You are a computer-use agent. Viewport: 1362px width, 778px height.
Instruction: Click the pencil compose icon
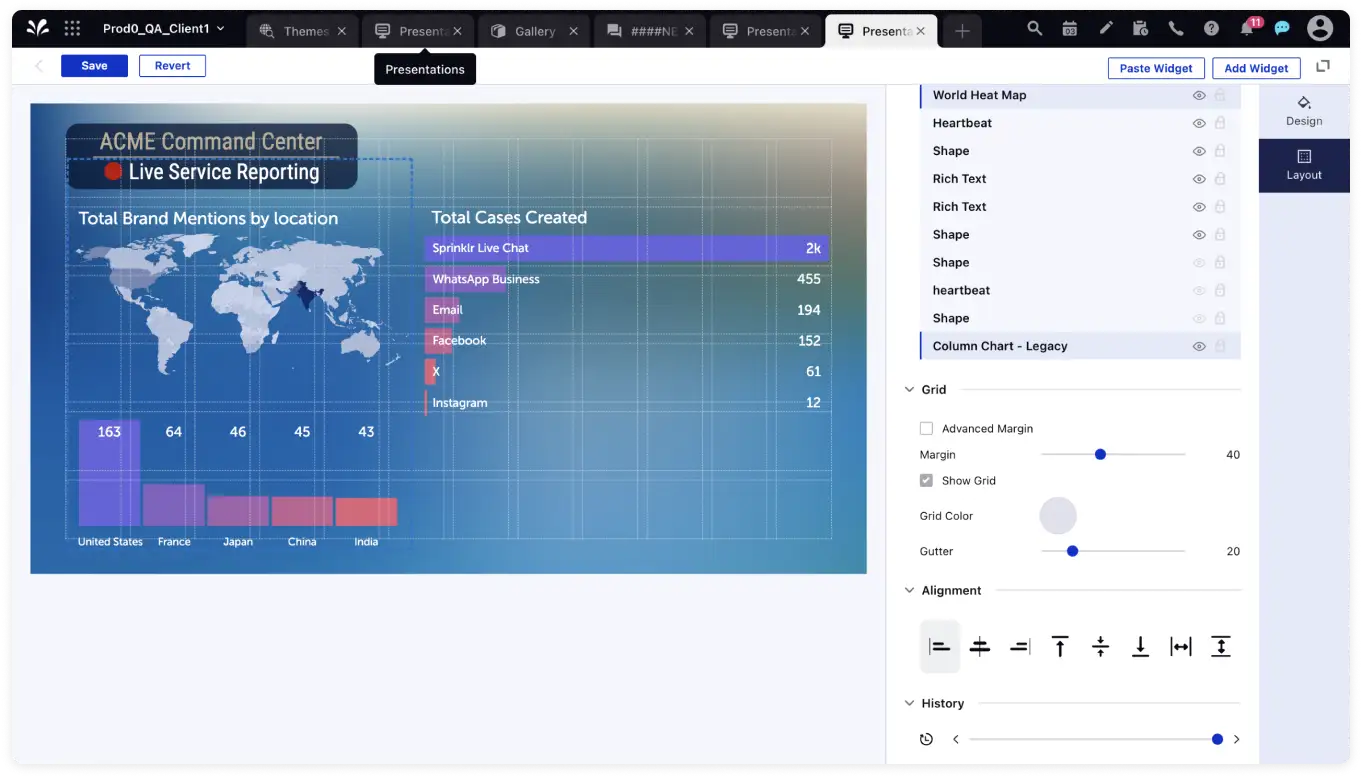point(1105,29)
